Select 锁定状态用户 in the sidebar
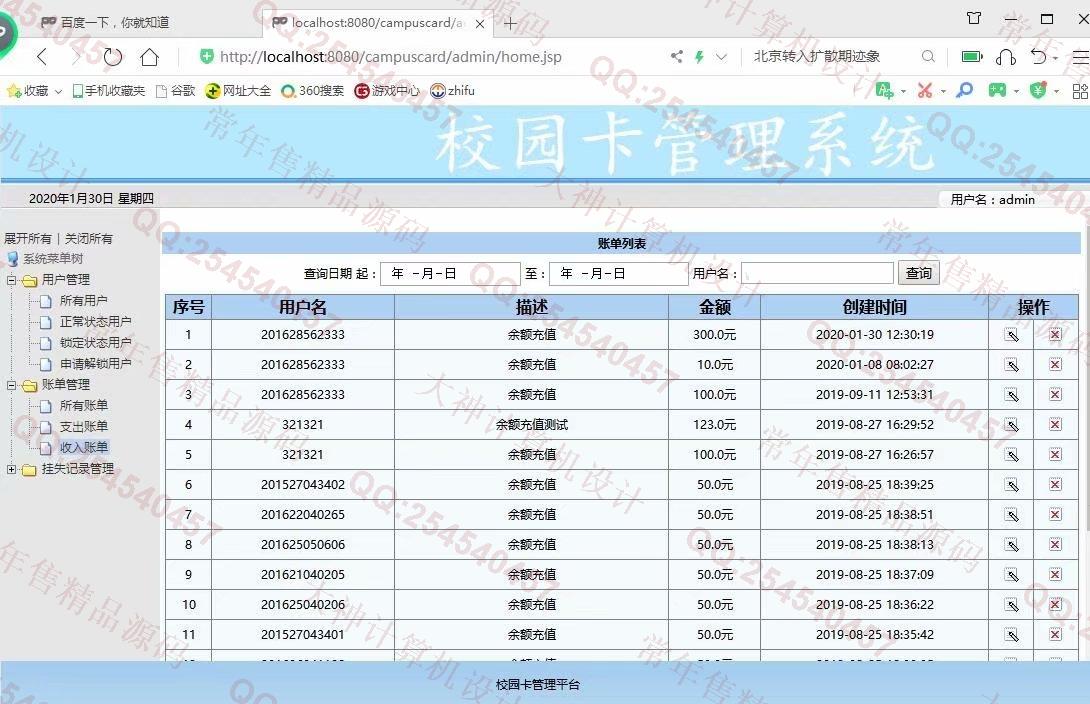Viewport: 1090px width, 704px height. (x=95, y=343)
